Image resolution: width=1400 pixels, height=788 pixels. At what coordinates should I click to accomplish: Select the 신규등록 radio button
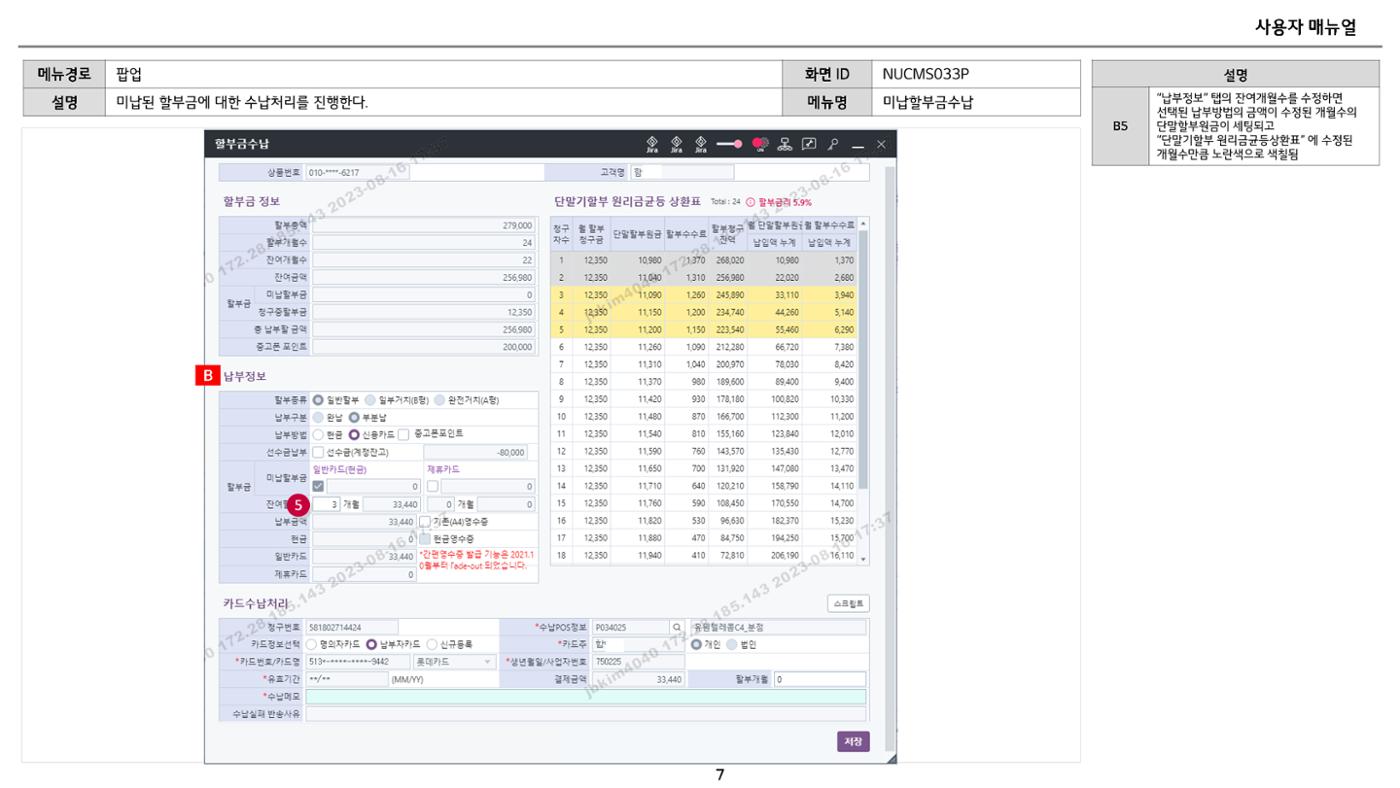pyautogui.click(x=432, y=644)
